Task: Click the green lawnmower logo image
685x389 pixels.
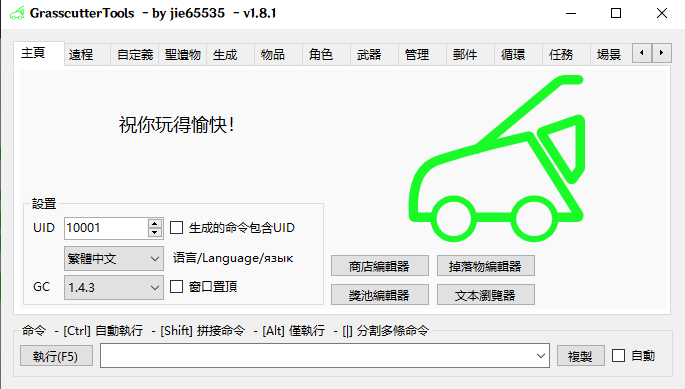Action: (x=497, y=159)
